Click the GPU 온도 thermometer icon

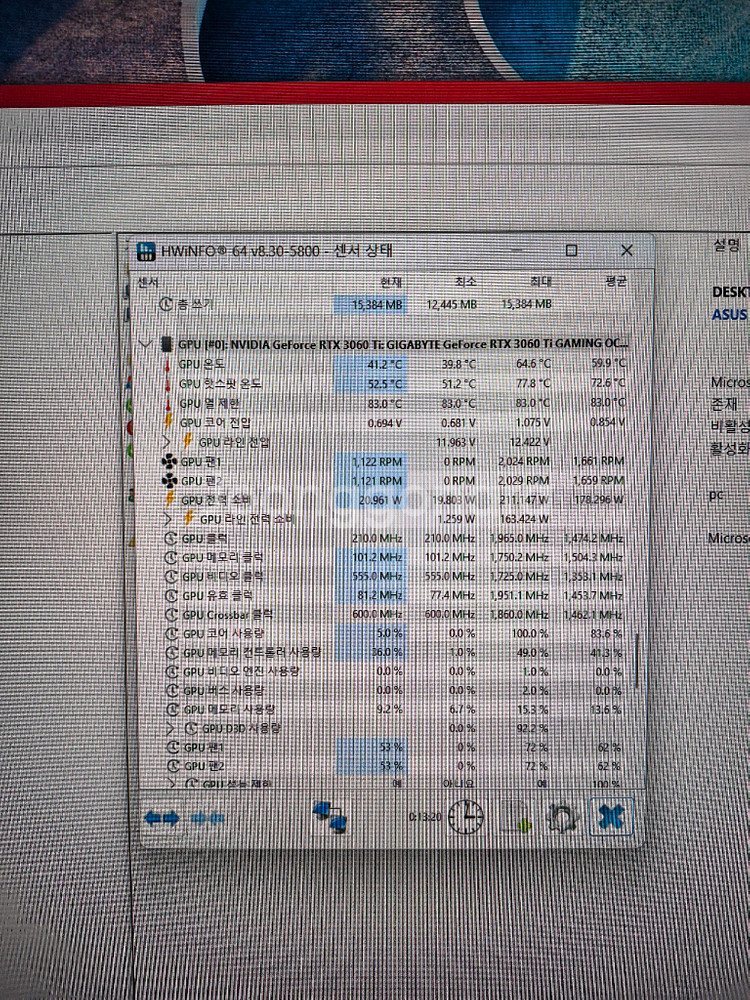[x=168, y=364]
